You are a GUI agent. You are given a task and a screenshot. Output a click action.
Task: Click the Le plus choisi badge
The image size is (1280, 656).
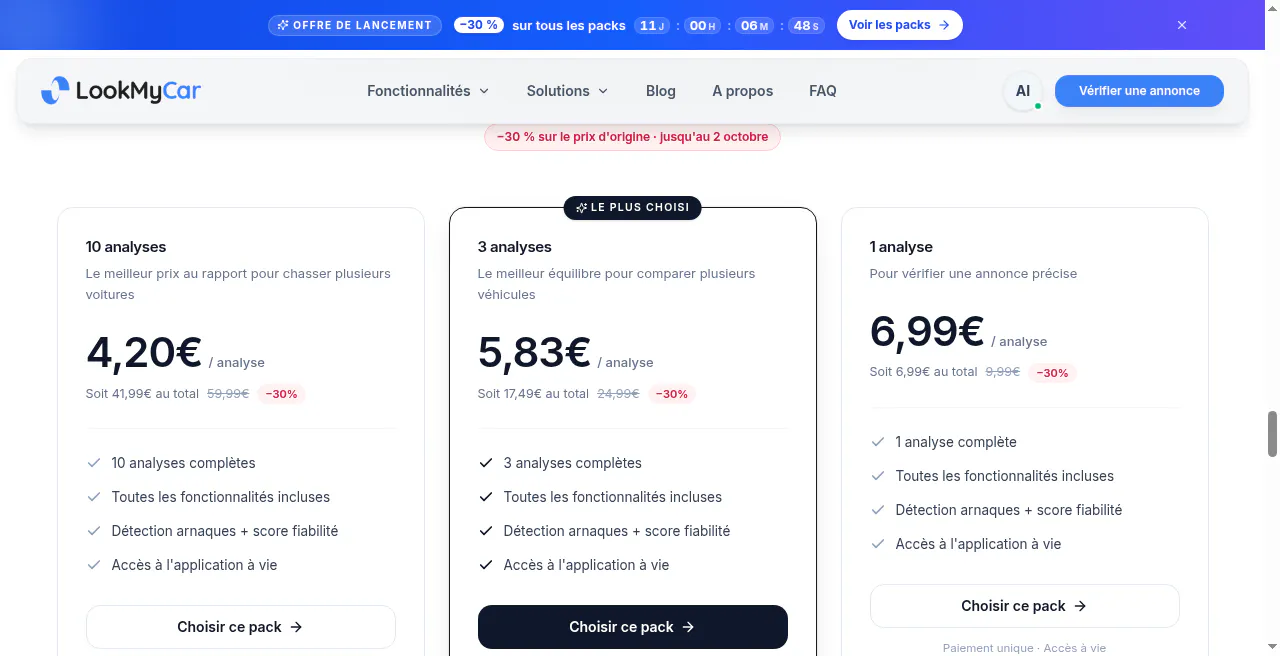633,208
